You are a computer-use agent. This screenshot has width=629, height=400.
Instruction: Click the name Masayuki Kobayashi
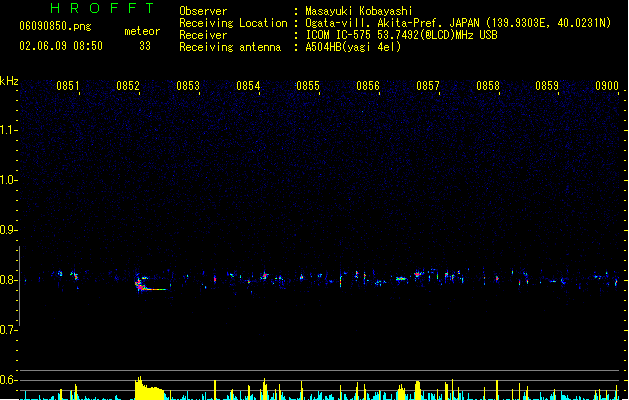click(359, 11)
